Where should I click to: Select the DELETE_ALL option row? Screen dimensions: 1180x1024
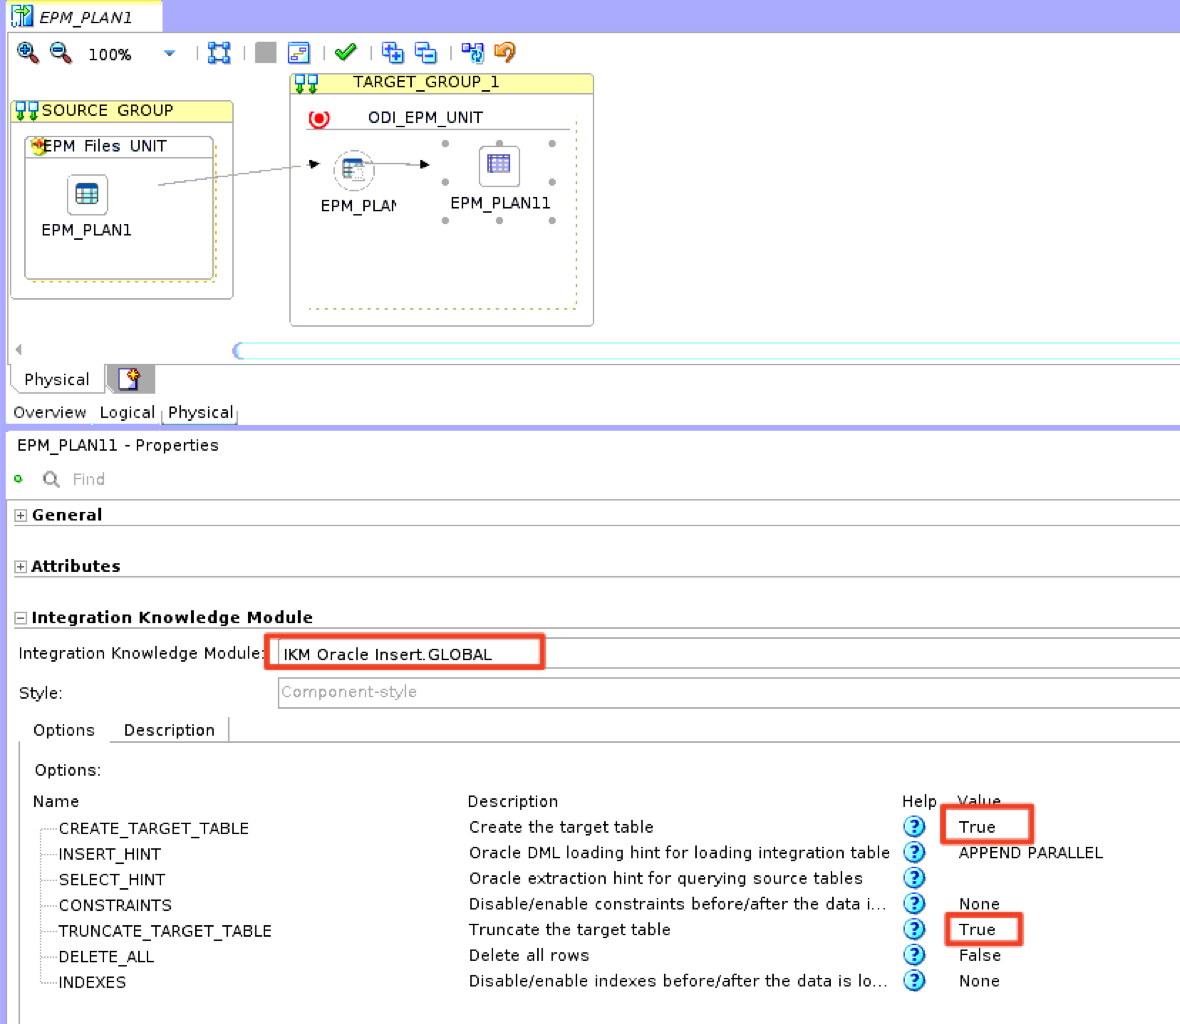pyautogui.click(x=106, y=956)
